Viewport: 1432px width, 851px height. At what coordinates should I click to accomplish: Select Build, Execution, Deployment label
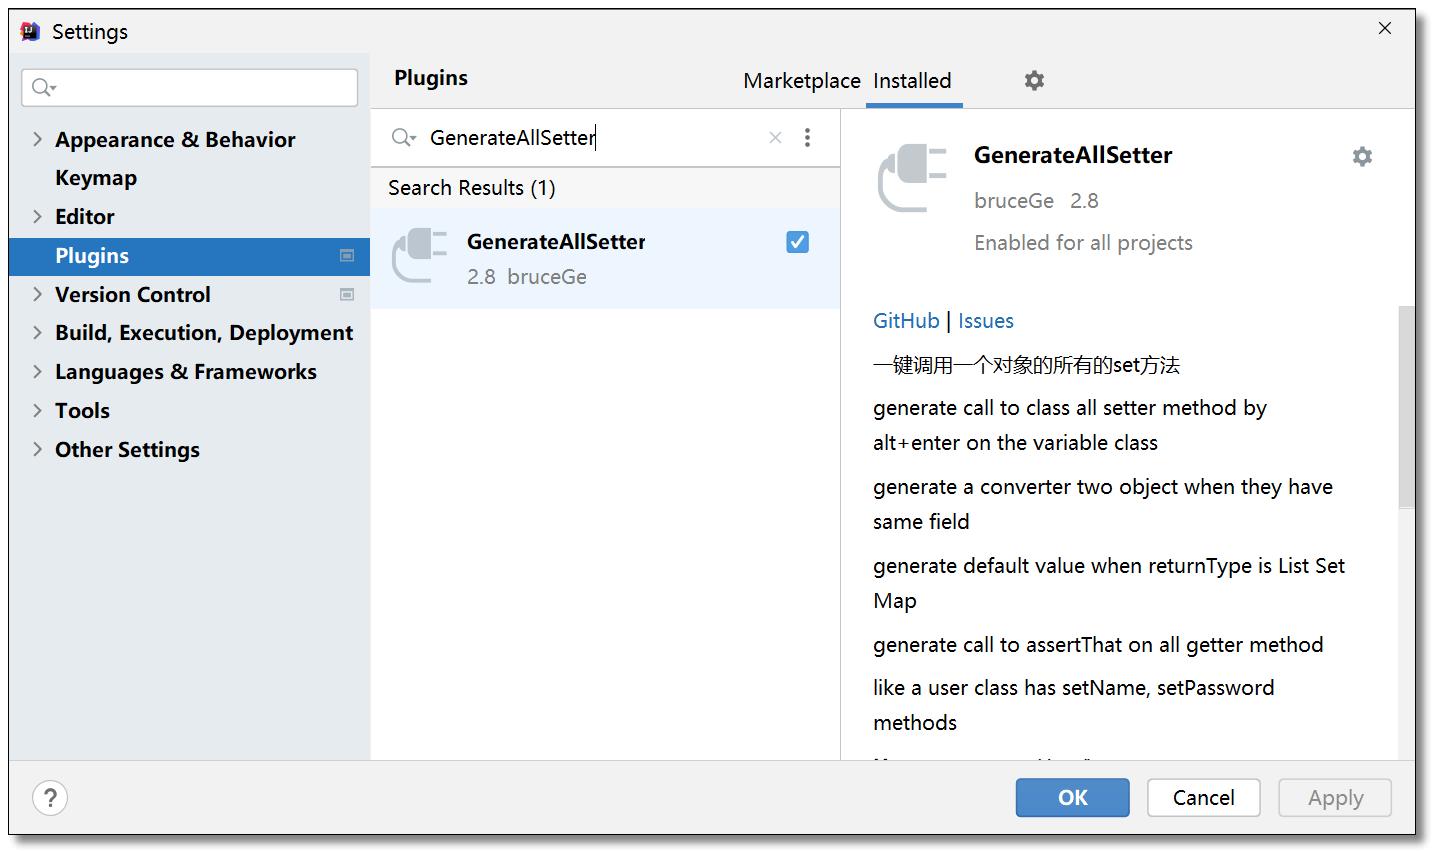(204, 333)
